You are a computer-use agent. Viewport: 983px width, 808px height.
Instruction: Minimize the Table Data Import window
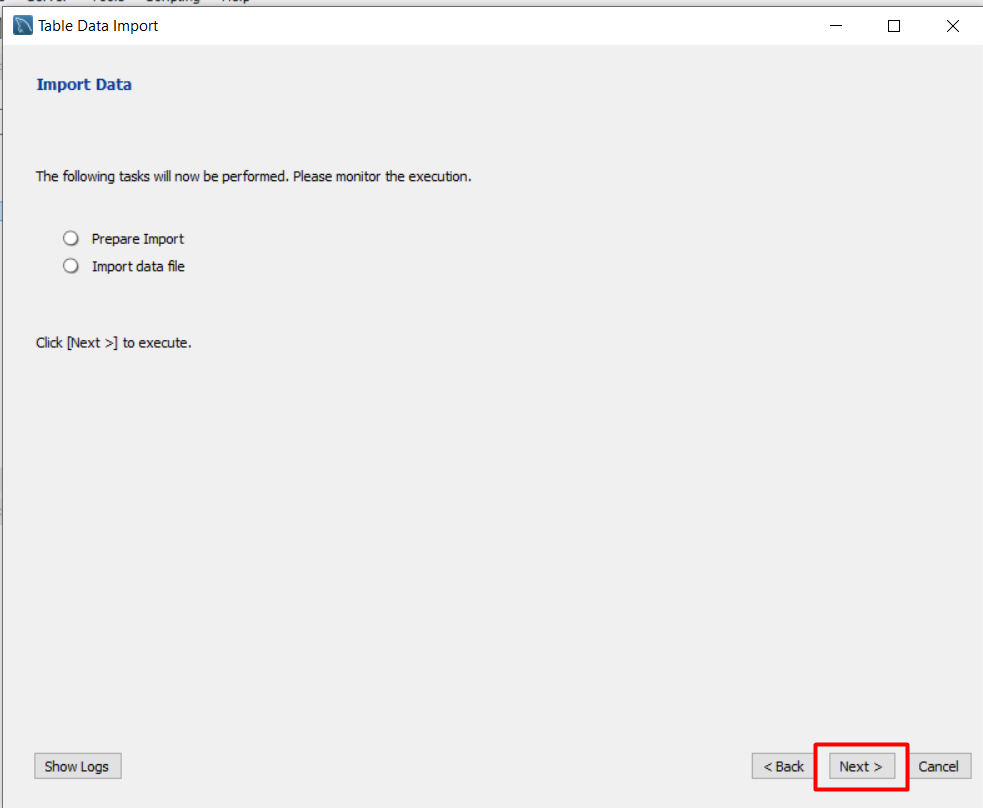tap(835, 26)
